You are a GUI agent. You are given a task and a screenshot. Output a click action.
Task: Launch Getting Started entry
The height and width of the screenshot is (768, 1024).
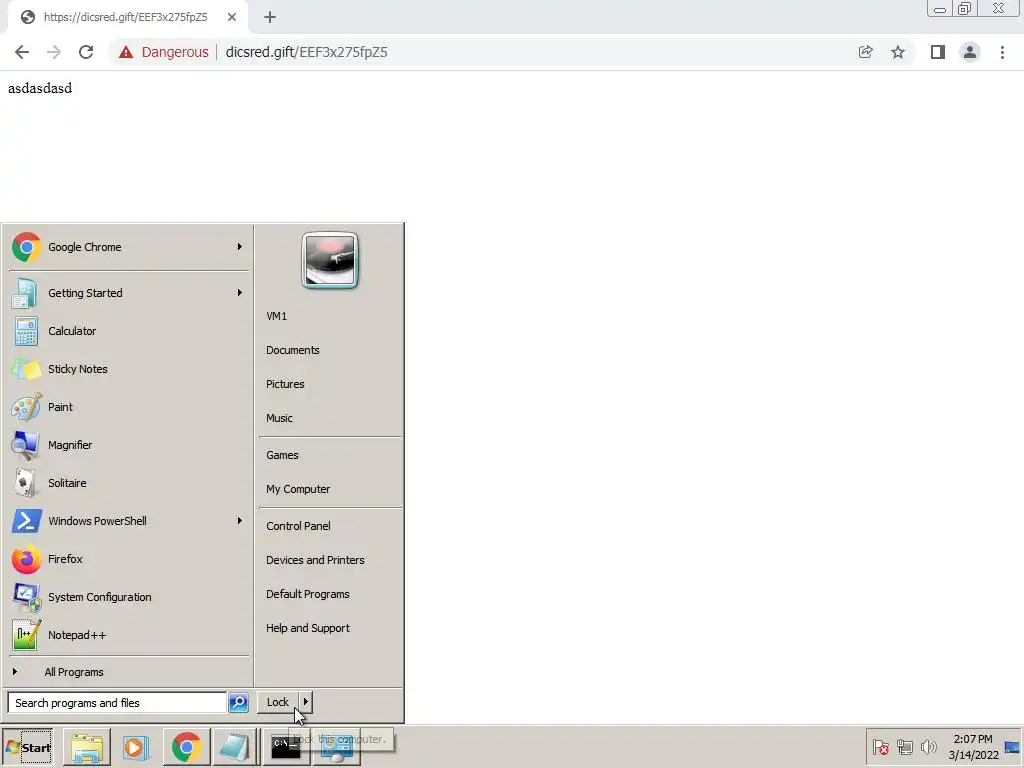pyautogui.click(x=129, y=293)
